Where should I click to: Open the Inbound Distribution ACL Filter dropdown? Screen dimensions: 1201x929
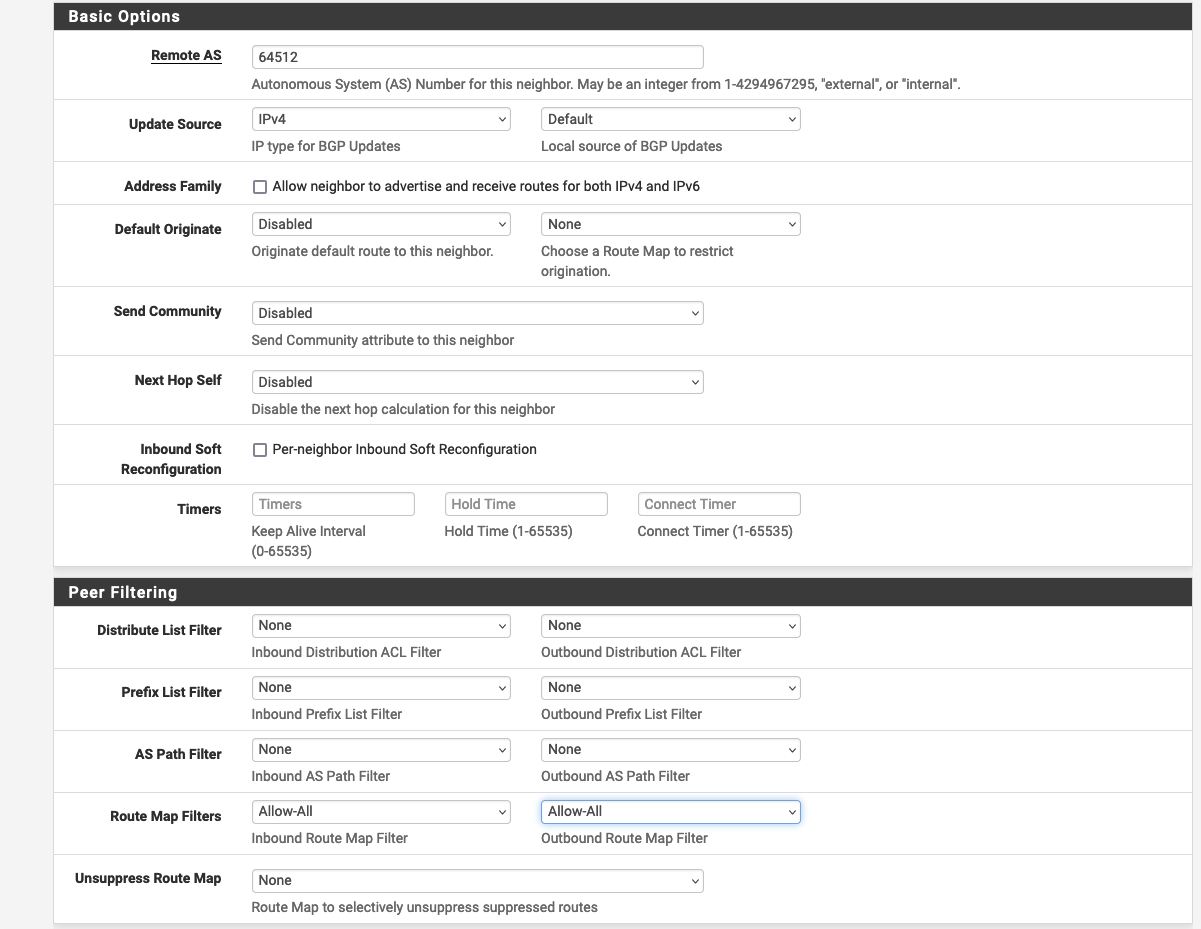pyautogui.click(x=380, y=625)
